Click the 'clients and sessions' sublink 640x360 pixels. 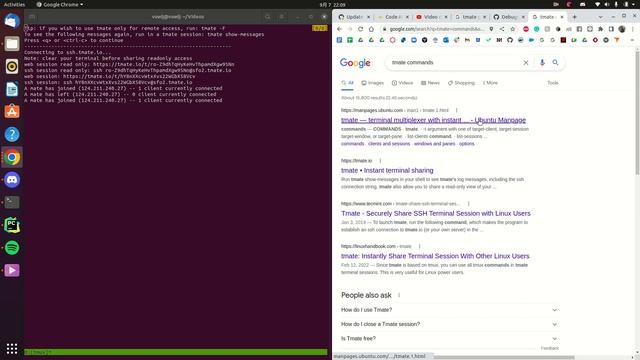[x=389, y=144]
